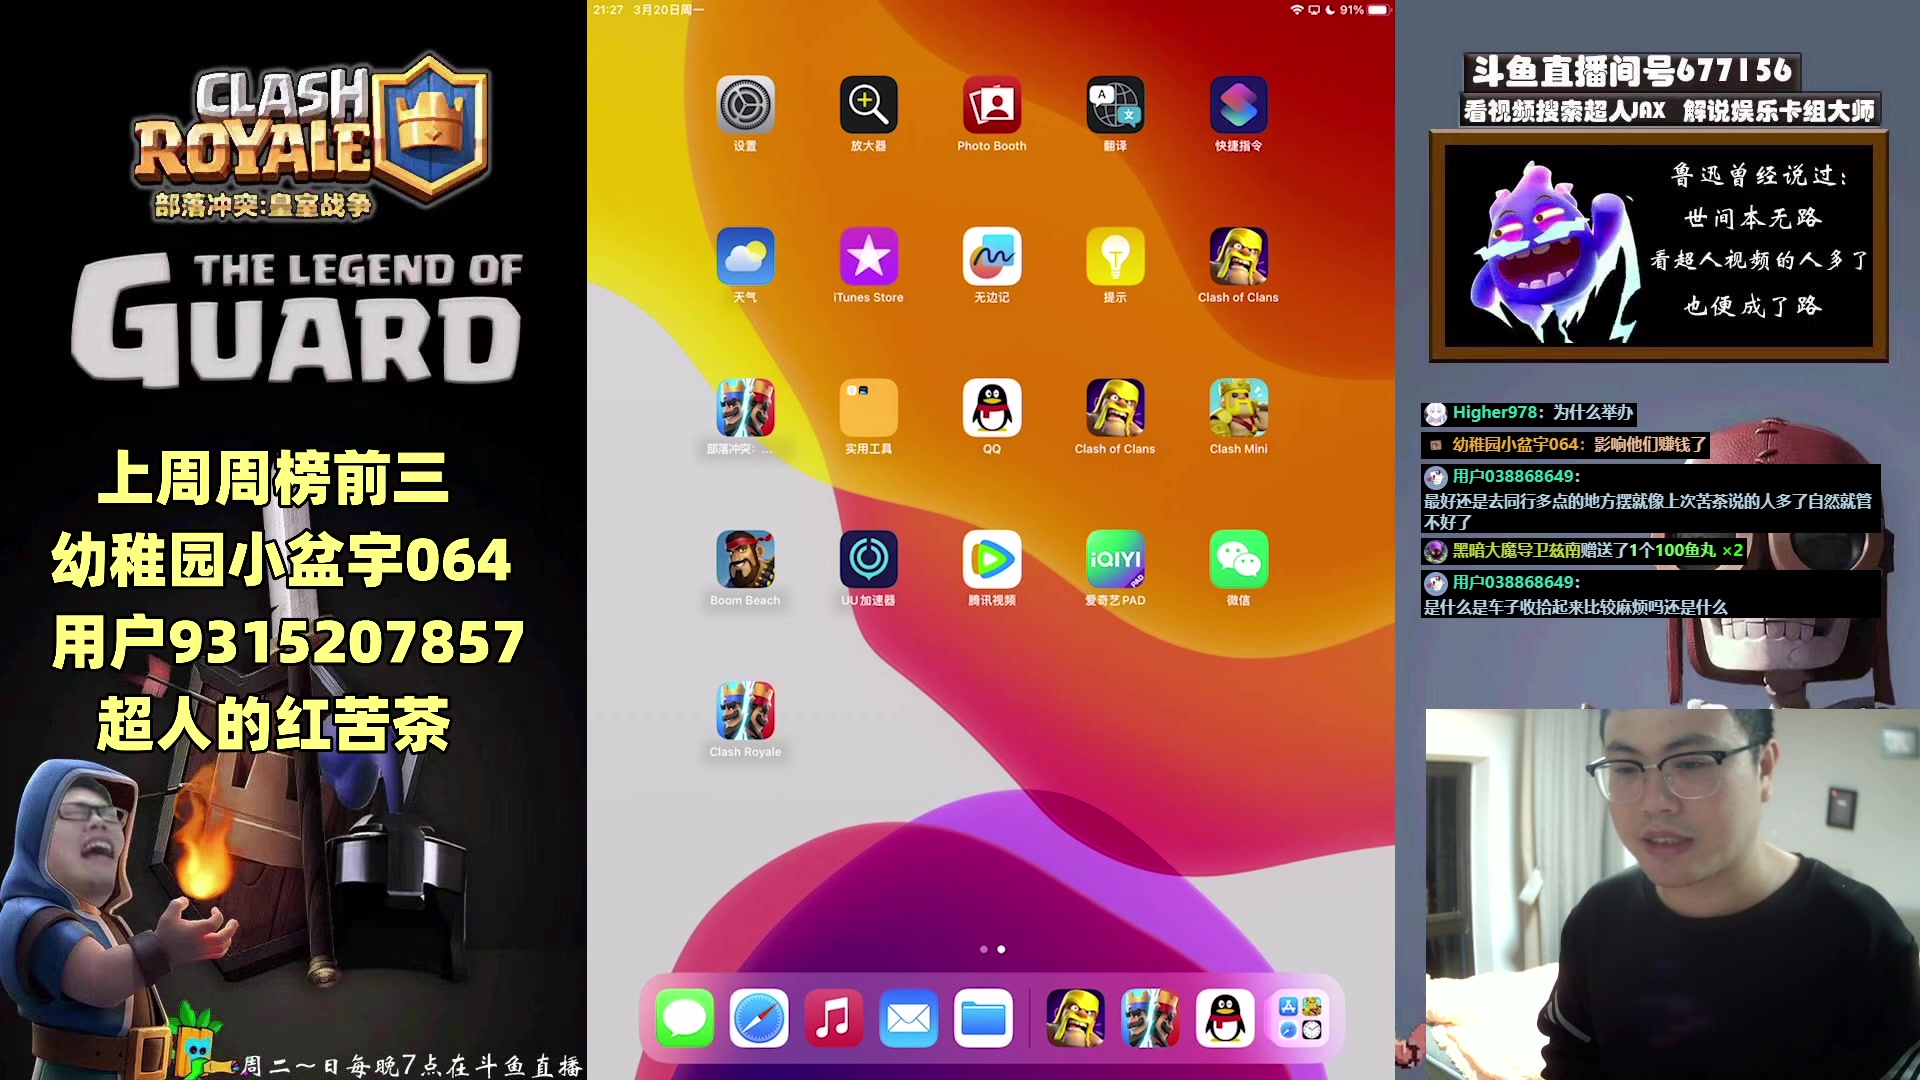This screenshot has width=1920, height=1080.
Task: Open the Settings (设置) app
Action: pos(745,105)
